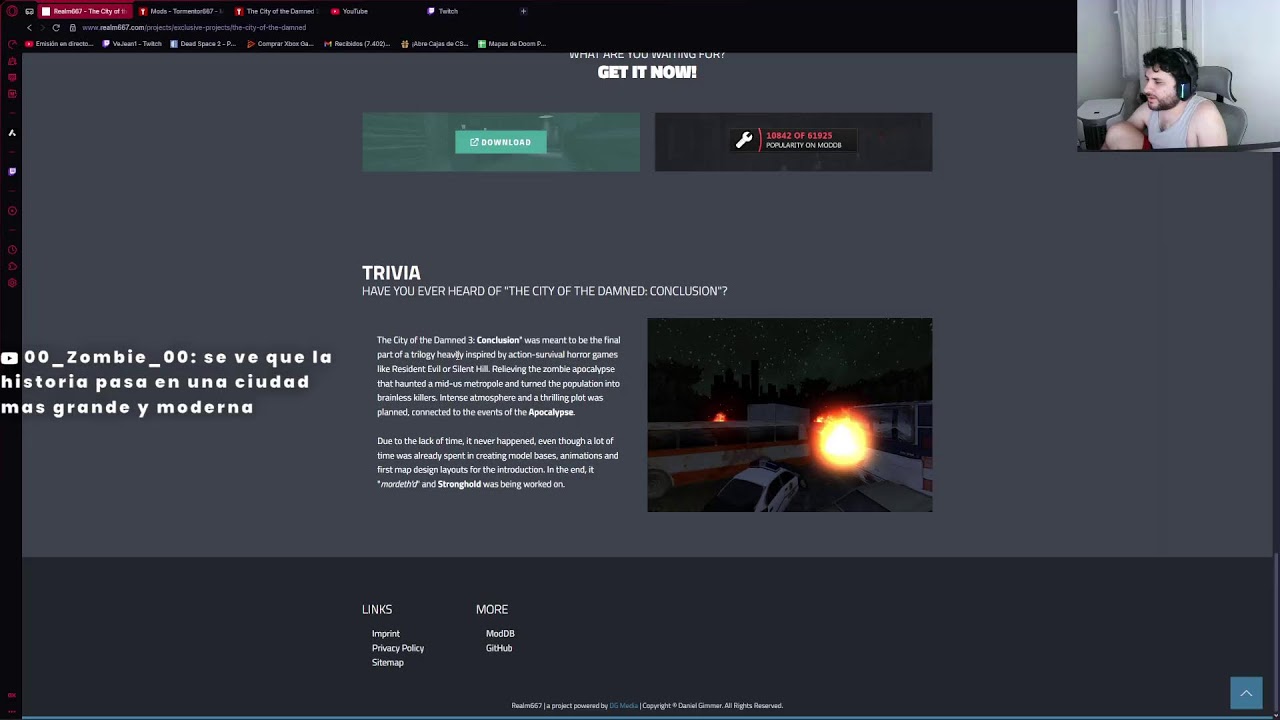
Task: Click the padlock site info icon
Action: 72,28
